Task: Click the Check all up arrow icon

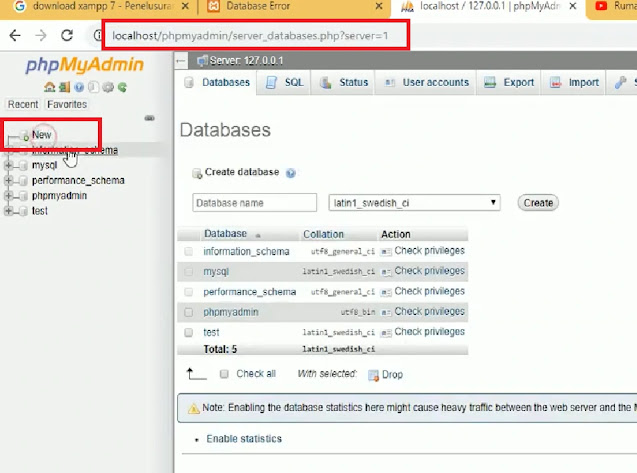Action: pos(196,374)
